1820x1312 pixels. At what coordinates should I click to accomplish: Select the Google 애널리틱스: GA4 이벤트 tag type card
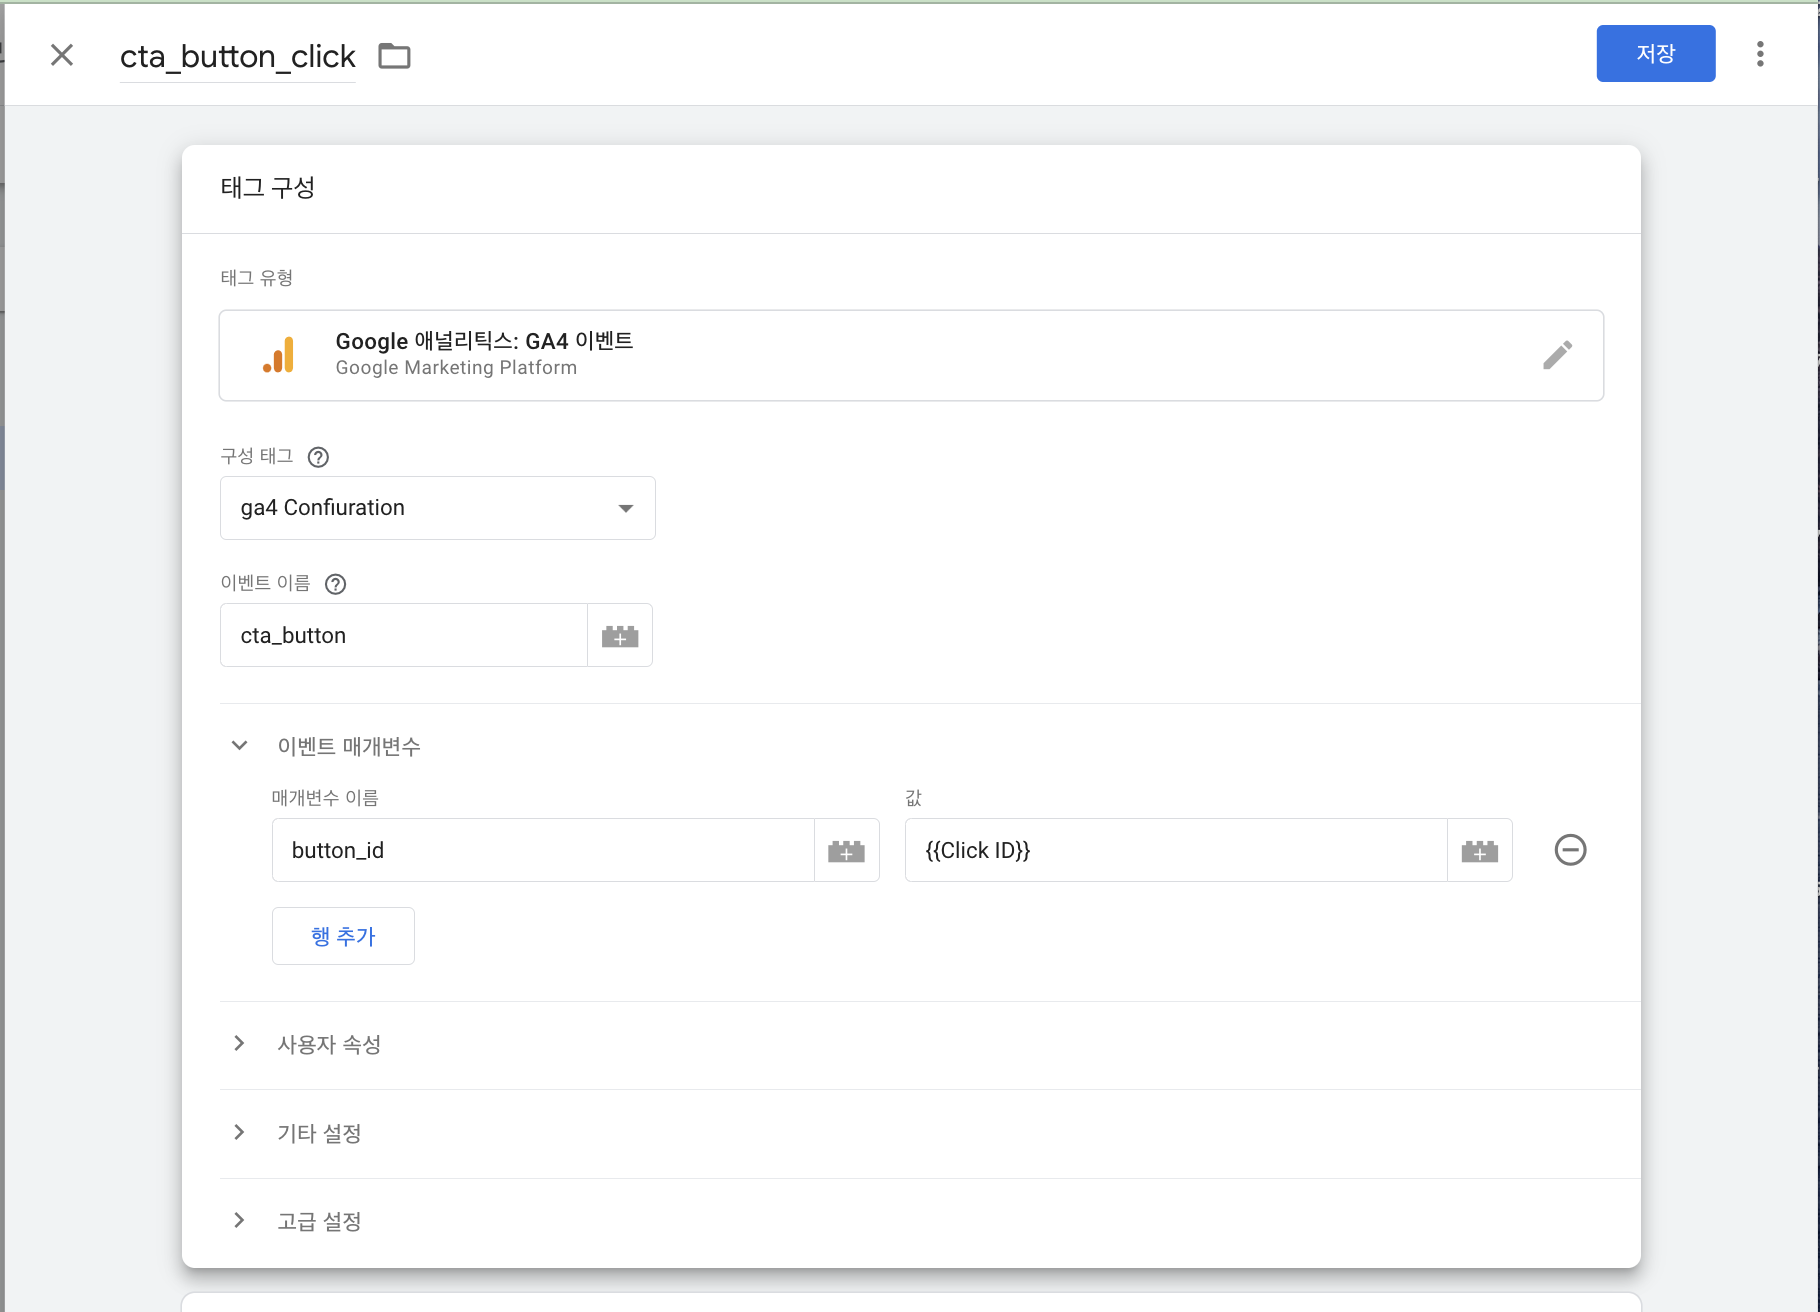click(911, 355)
